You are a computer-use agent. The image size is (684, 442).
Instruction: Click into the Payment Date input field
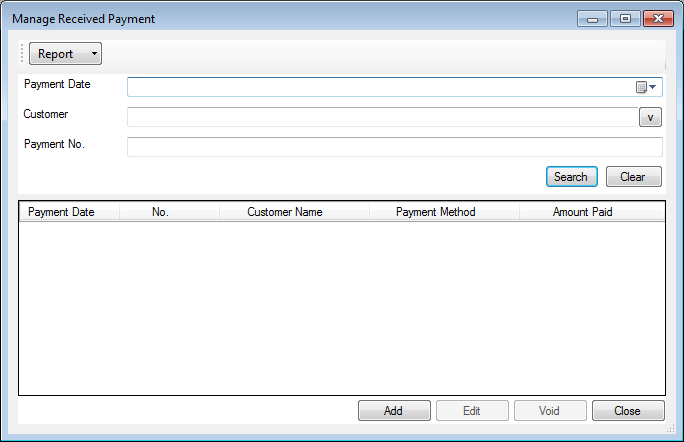pyautogui.click(x=380, y=87)
